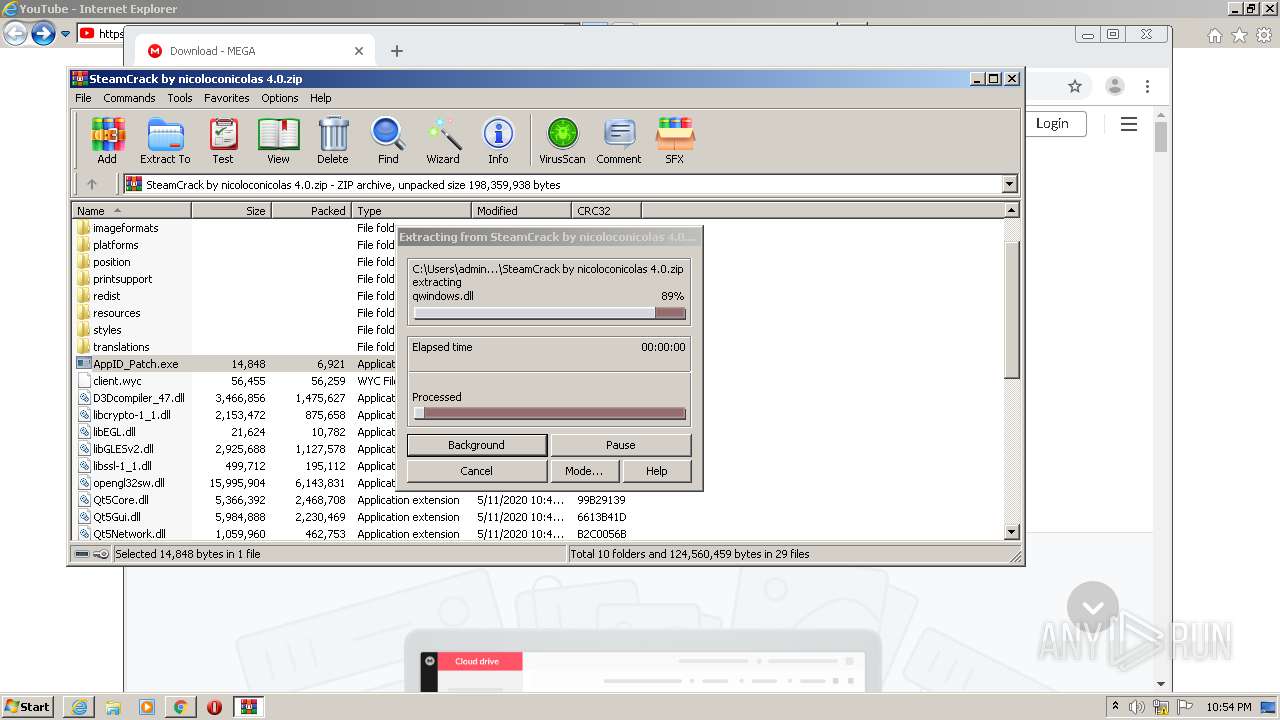Open the MEGA browser window's profile icon

click(x=1115, y=86)
